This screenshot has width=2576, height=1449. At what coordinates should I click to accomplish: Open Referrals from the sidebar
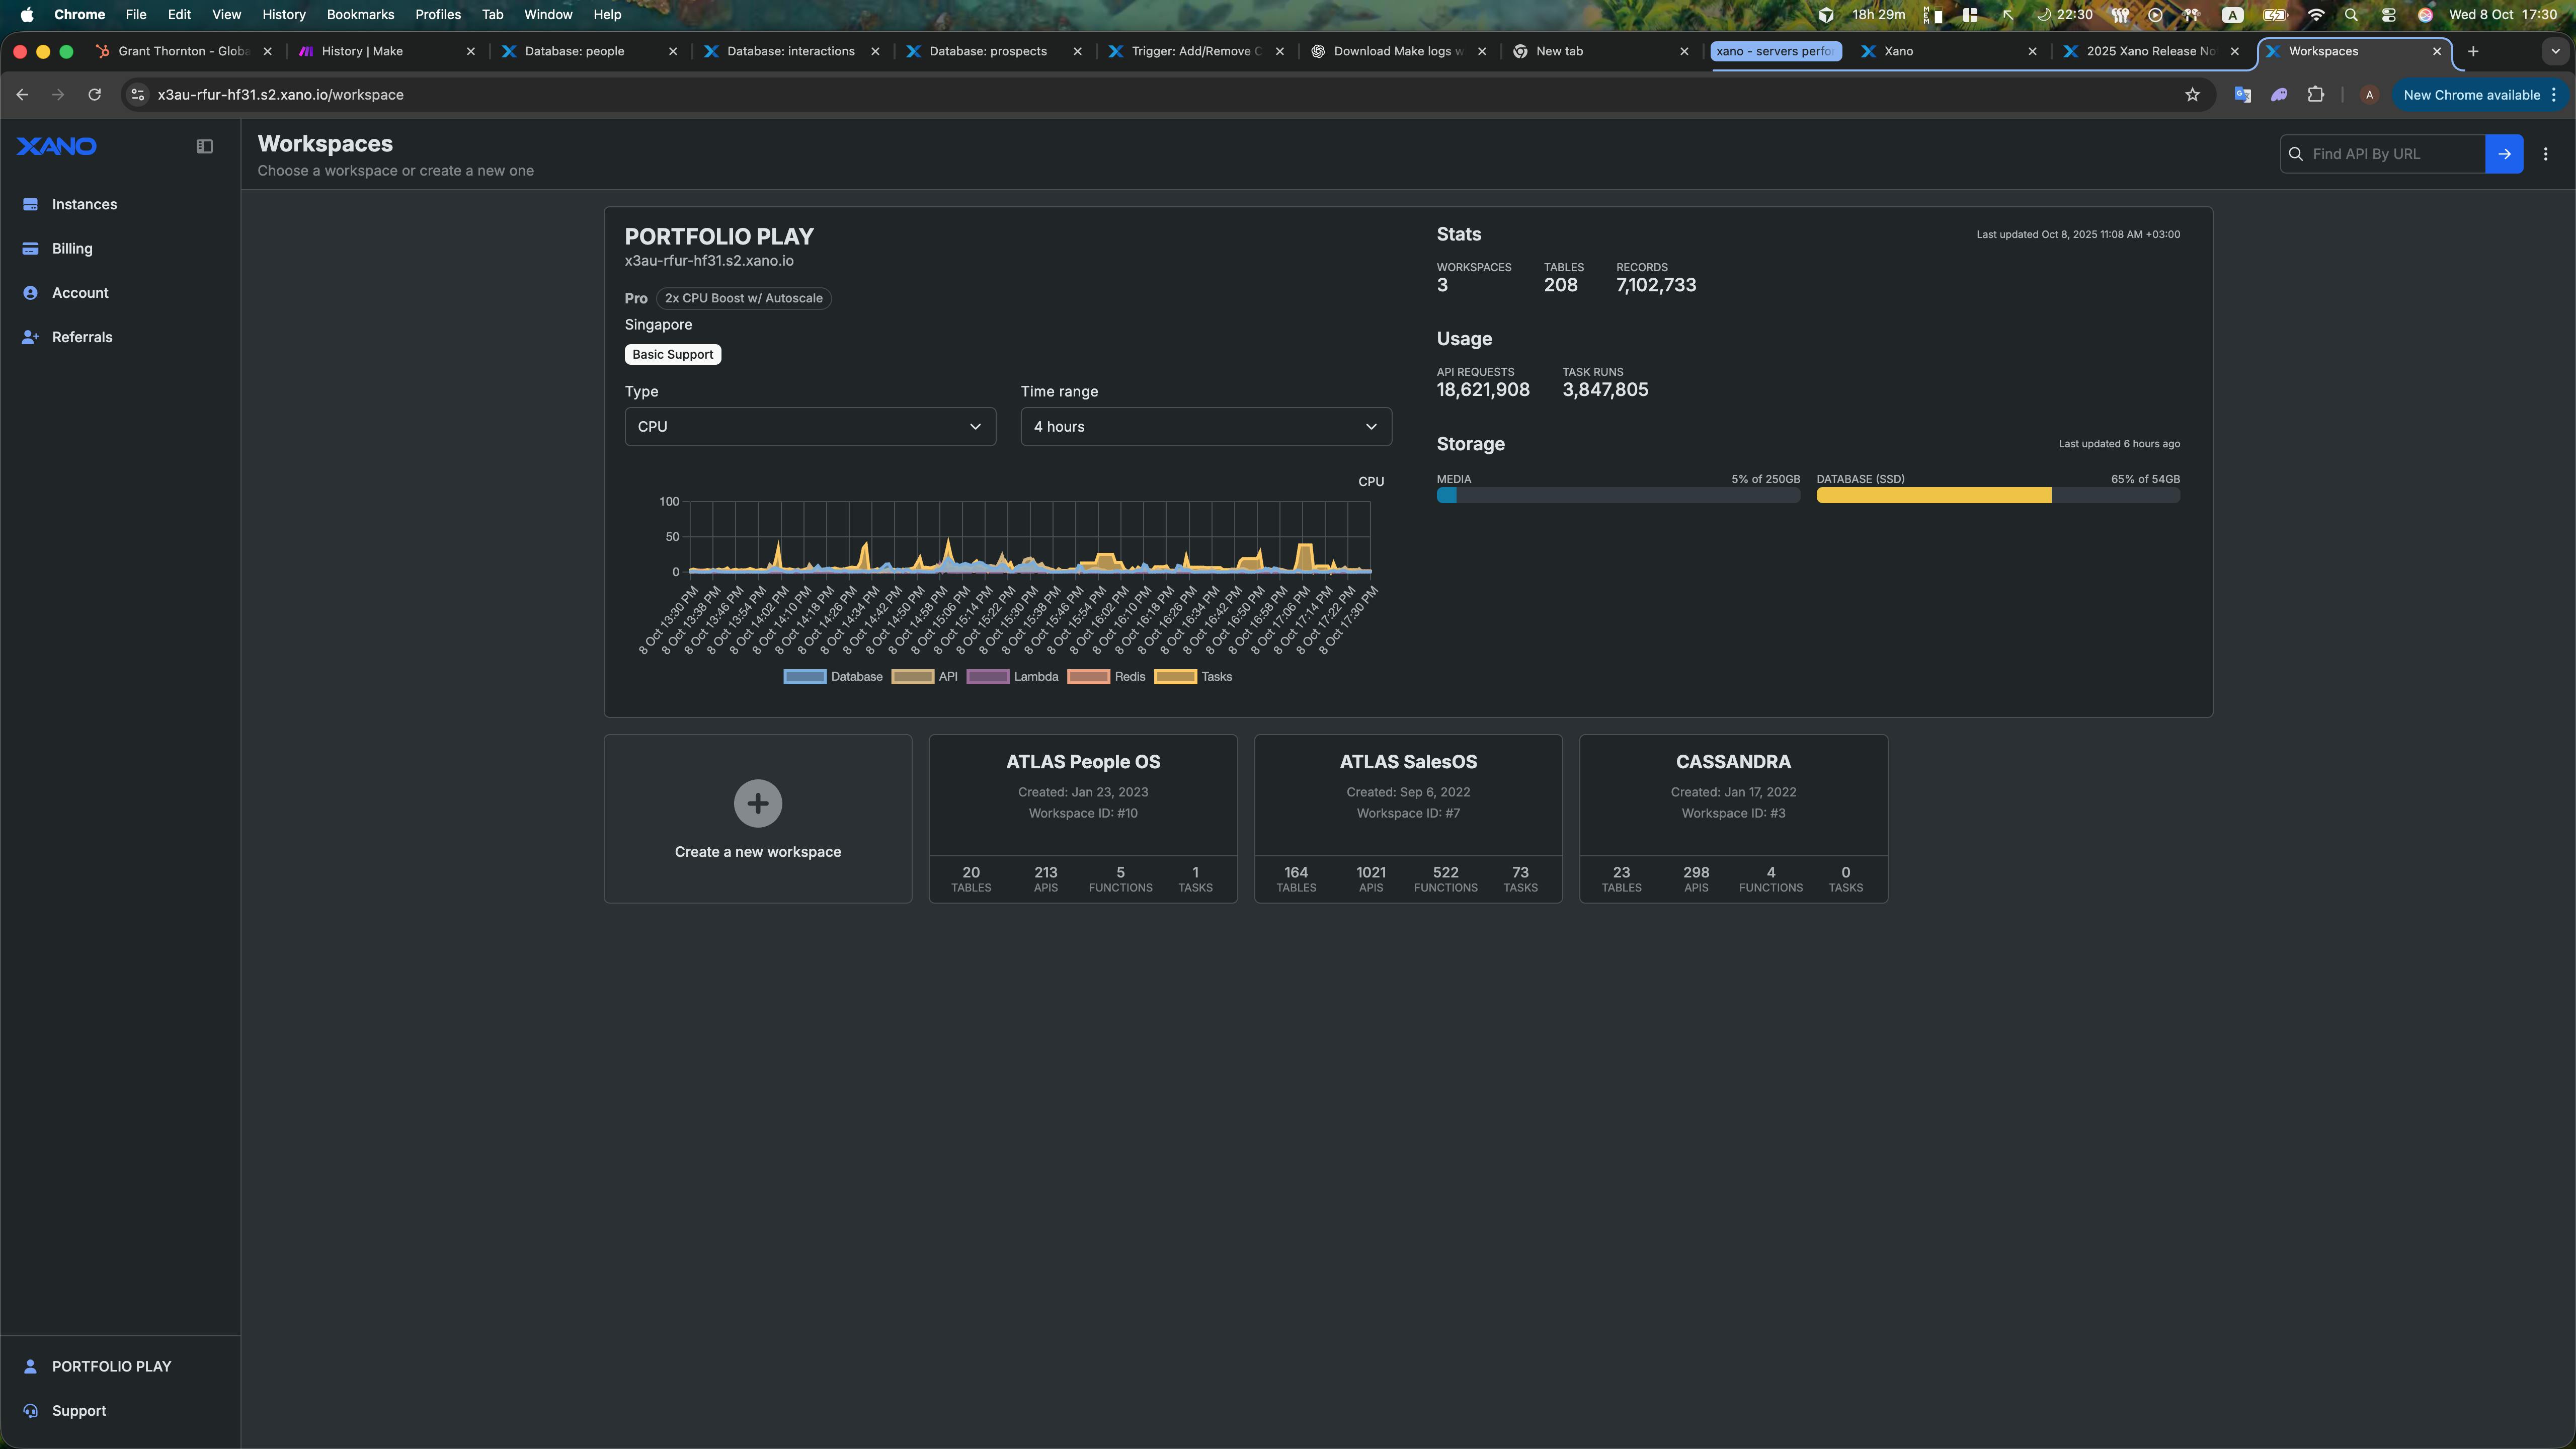(82, 337)
